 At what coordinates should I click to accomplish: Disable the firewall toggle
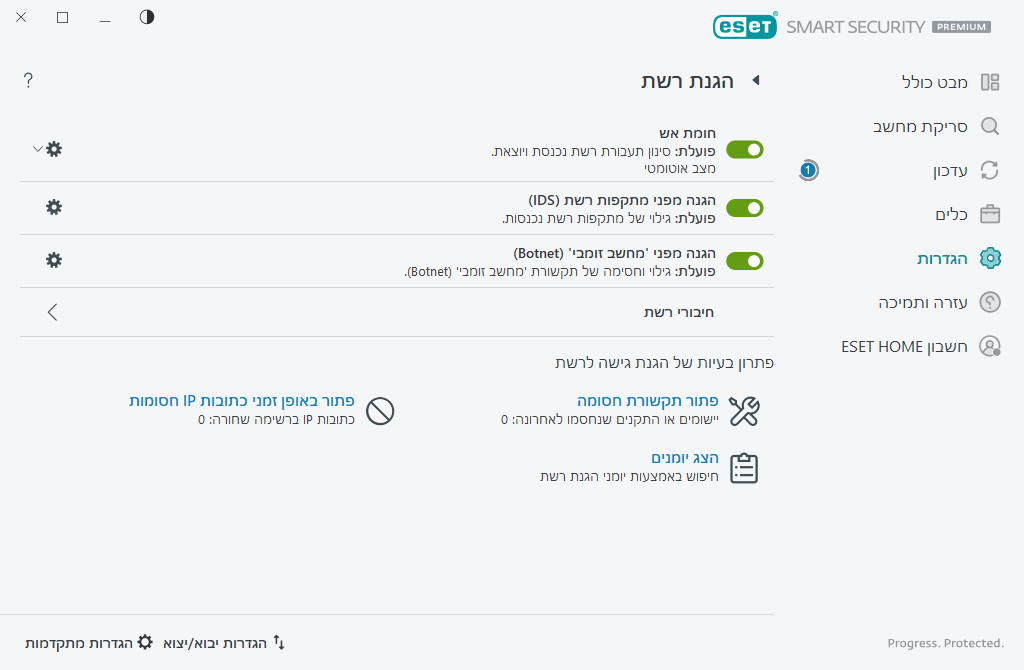pyautogui.click(x=745, y=150)
